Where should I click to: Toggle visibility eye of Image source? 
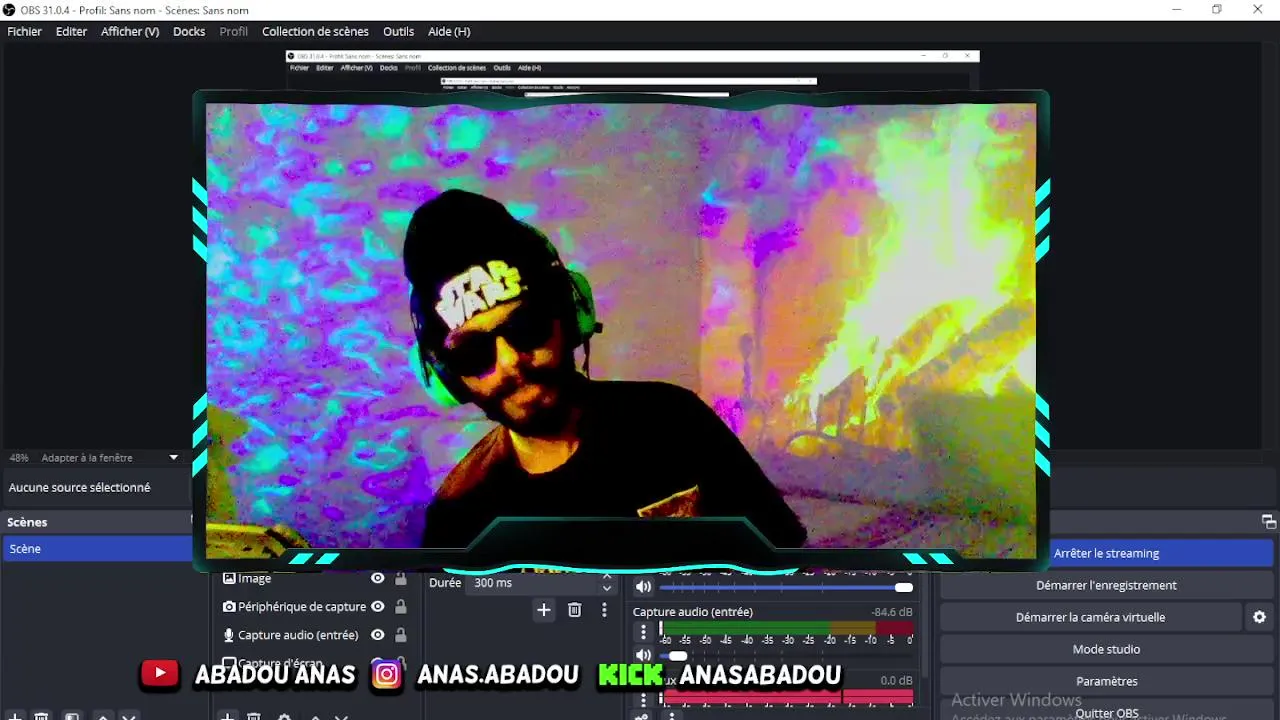click(377, 578)
